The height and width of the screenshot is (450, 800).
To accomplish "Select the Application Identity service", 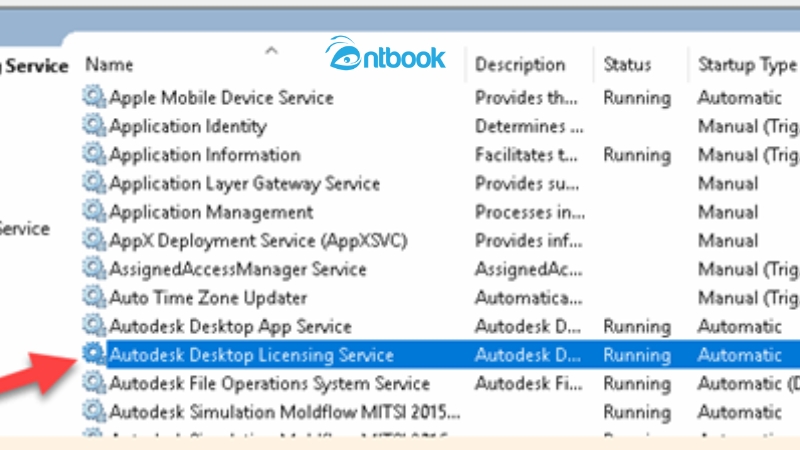I will [x=188, y=126].
